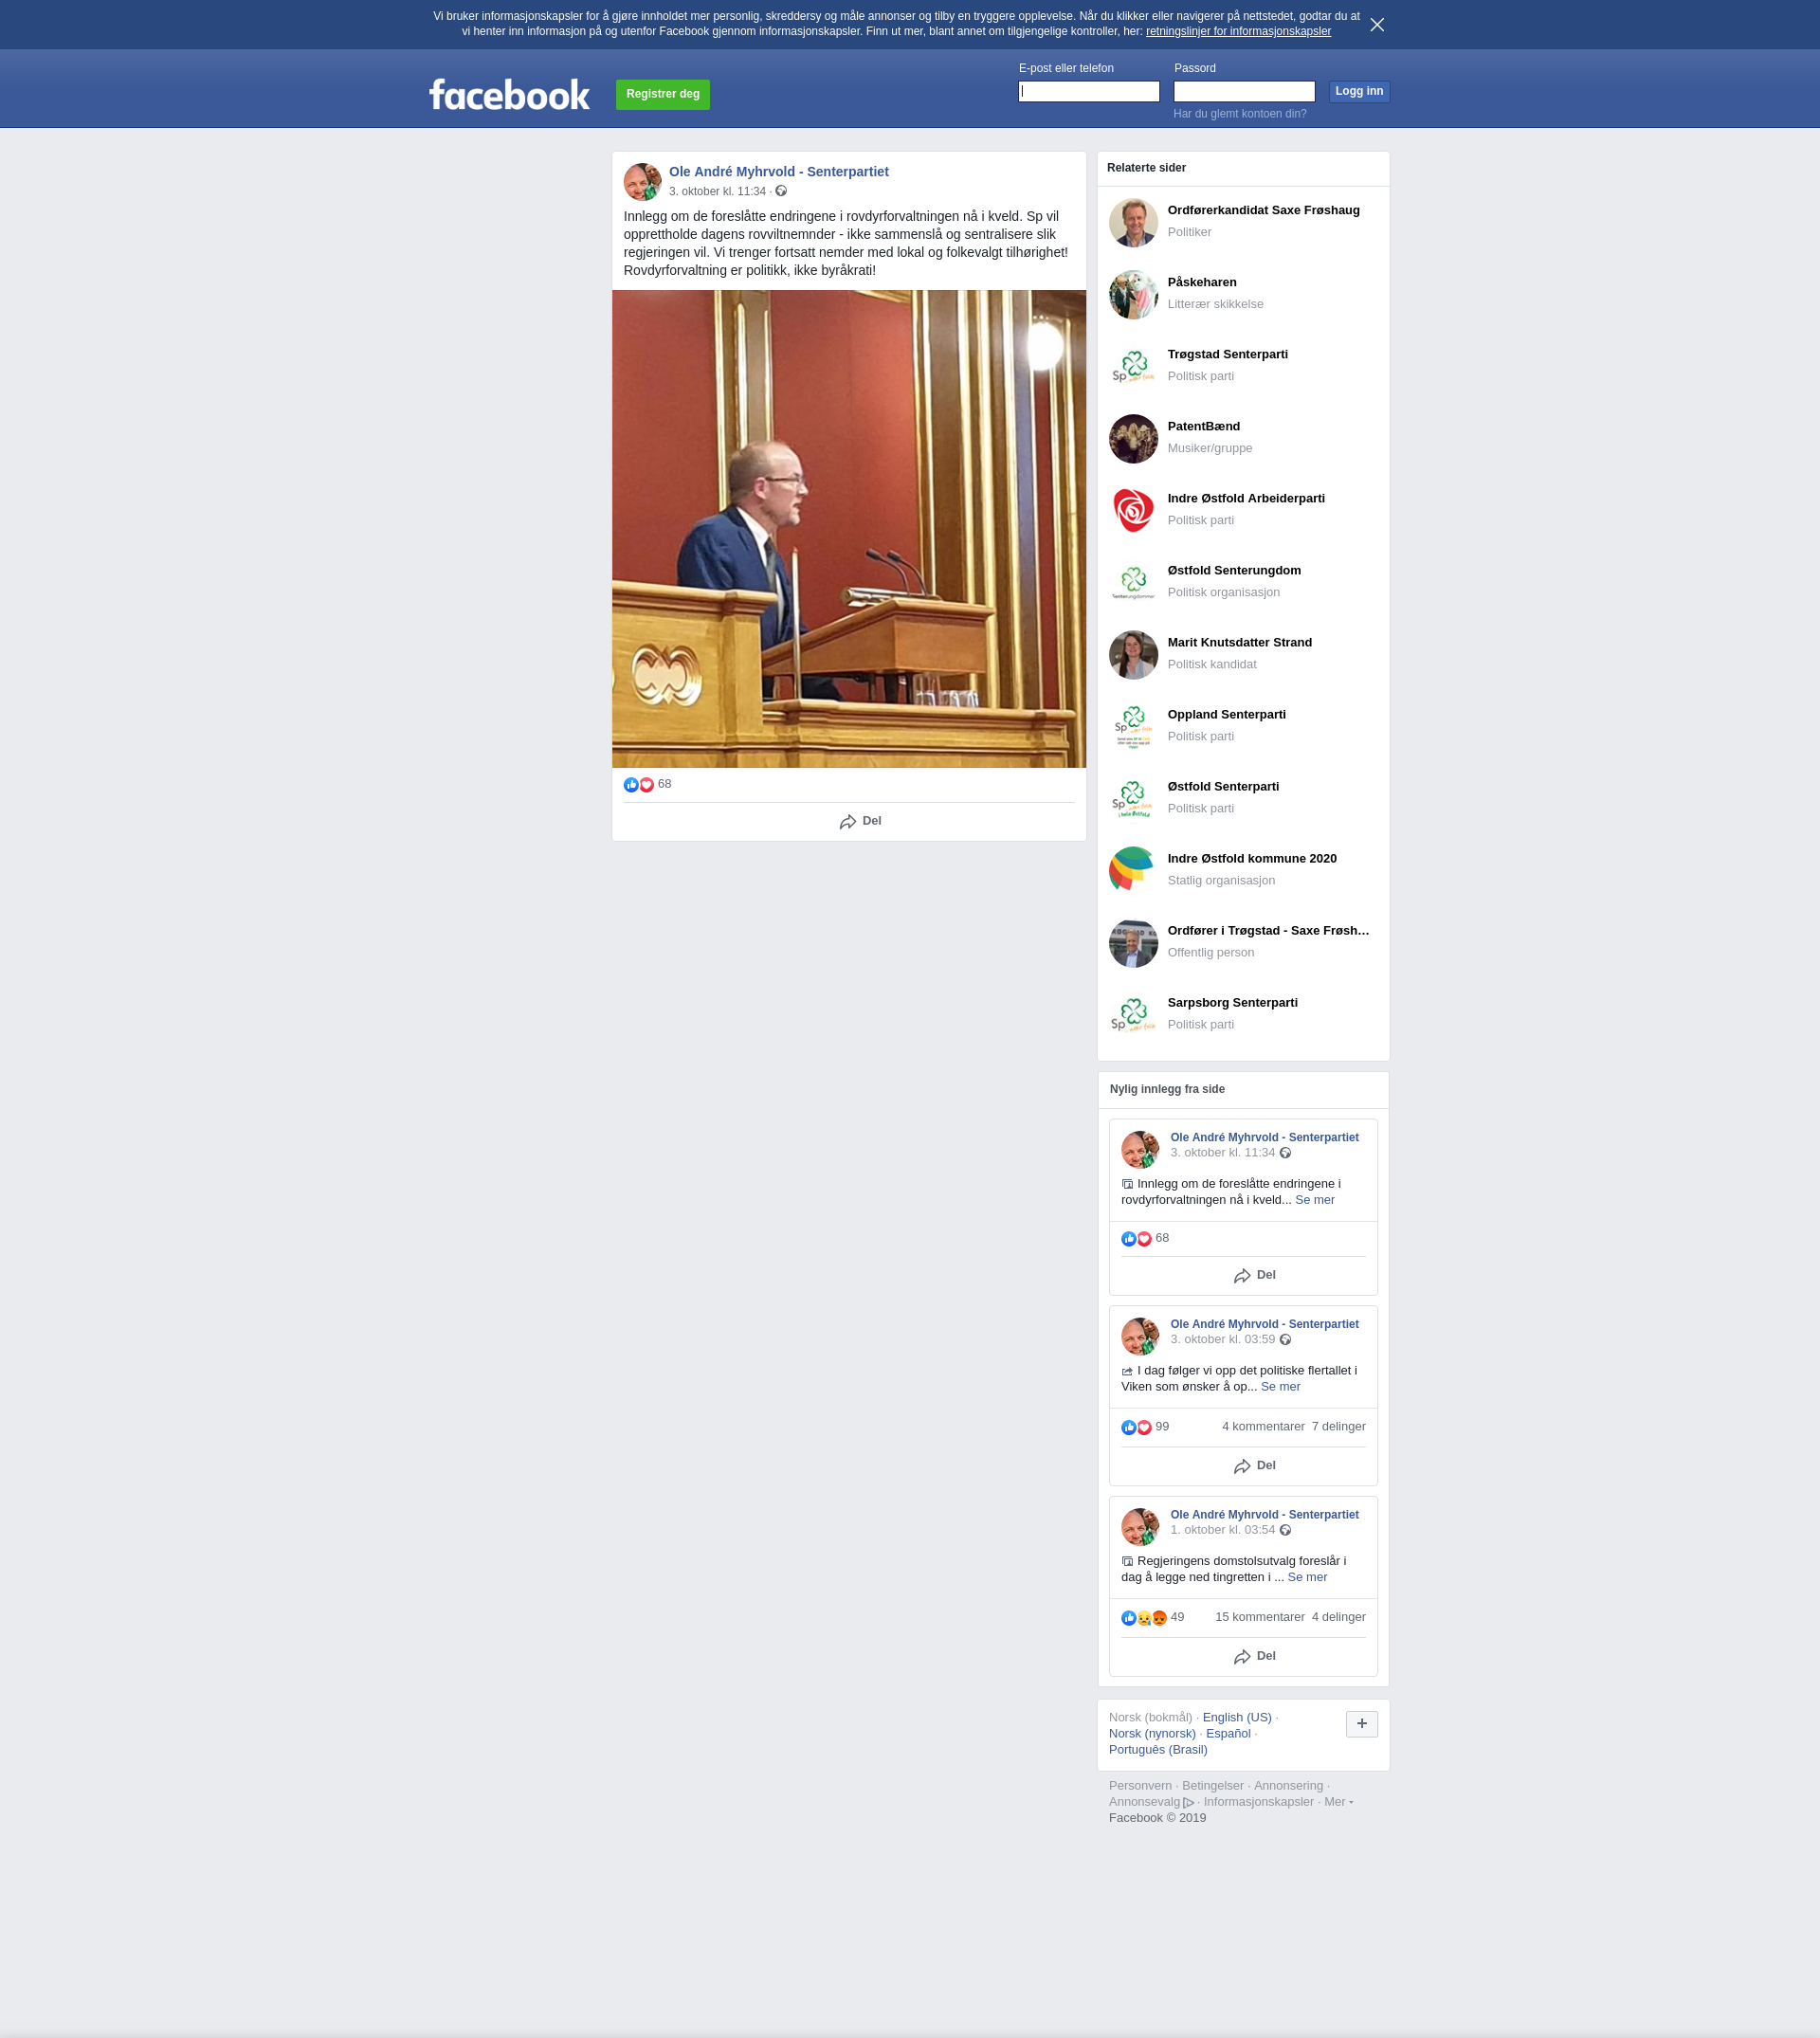Open the Informasjonskapsler footer link
This screenshot has width=1820, height=2038.
1258,1802
